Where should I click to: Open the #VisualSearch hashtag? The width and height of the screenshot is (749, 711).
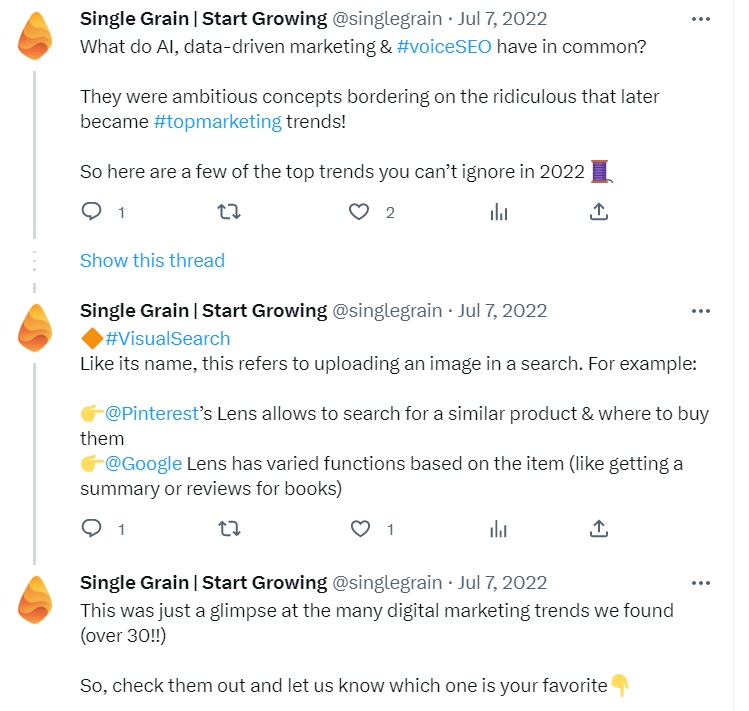point(167,338)
